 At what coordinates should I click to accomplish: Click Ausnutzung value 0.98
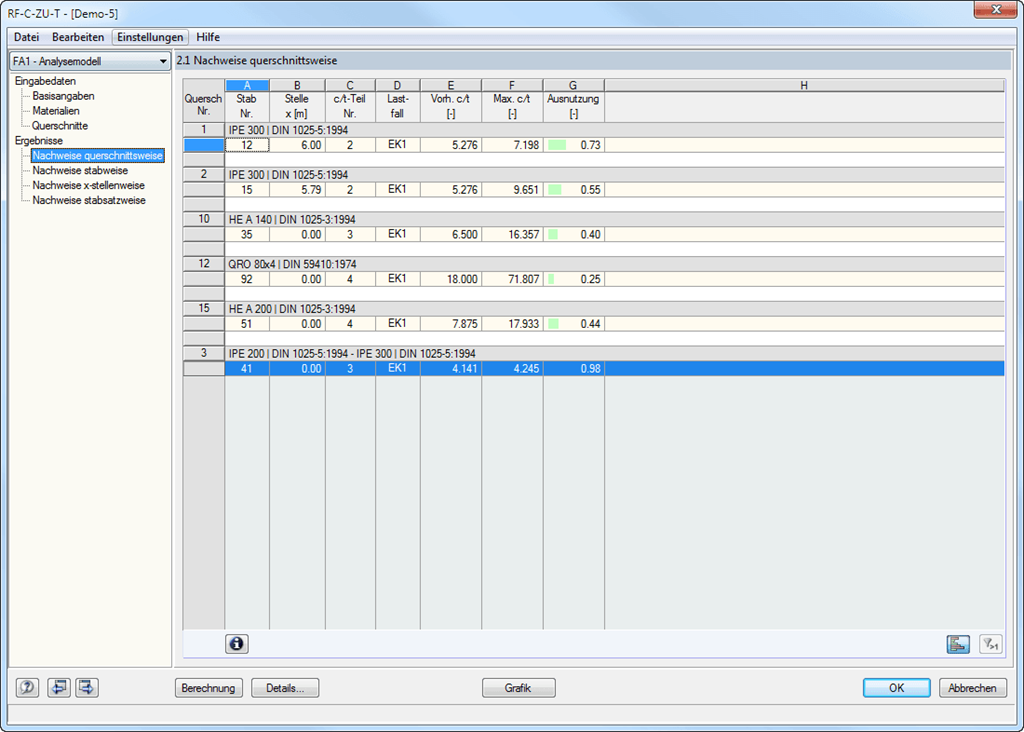573,369
